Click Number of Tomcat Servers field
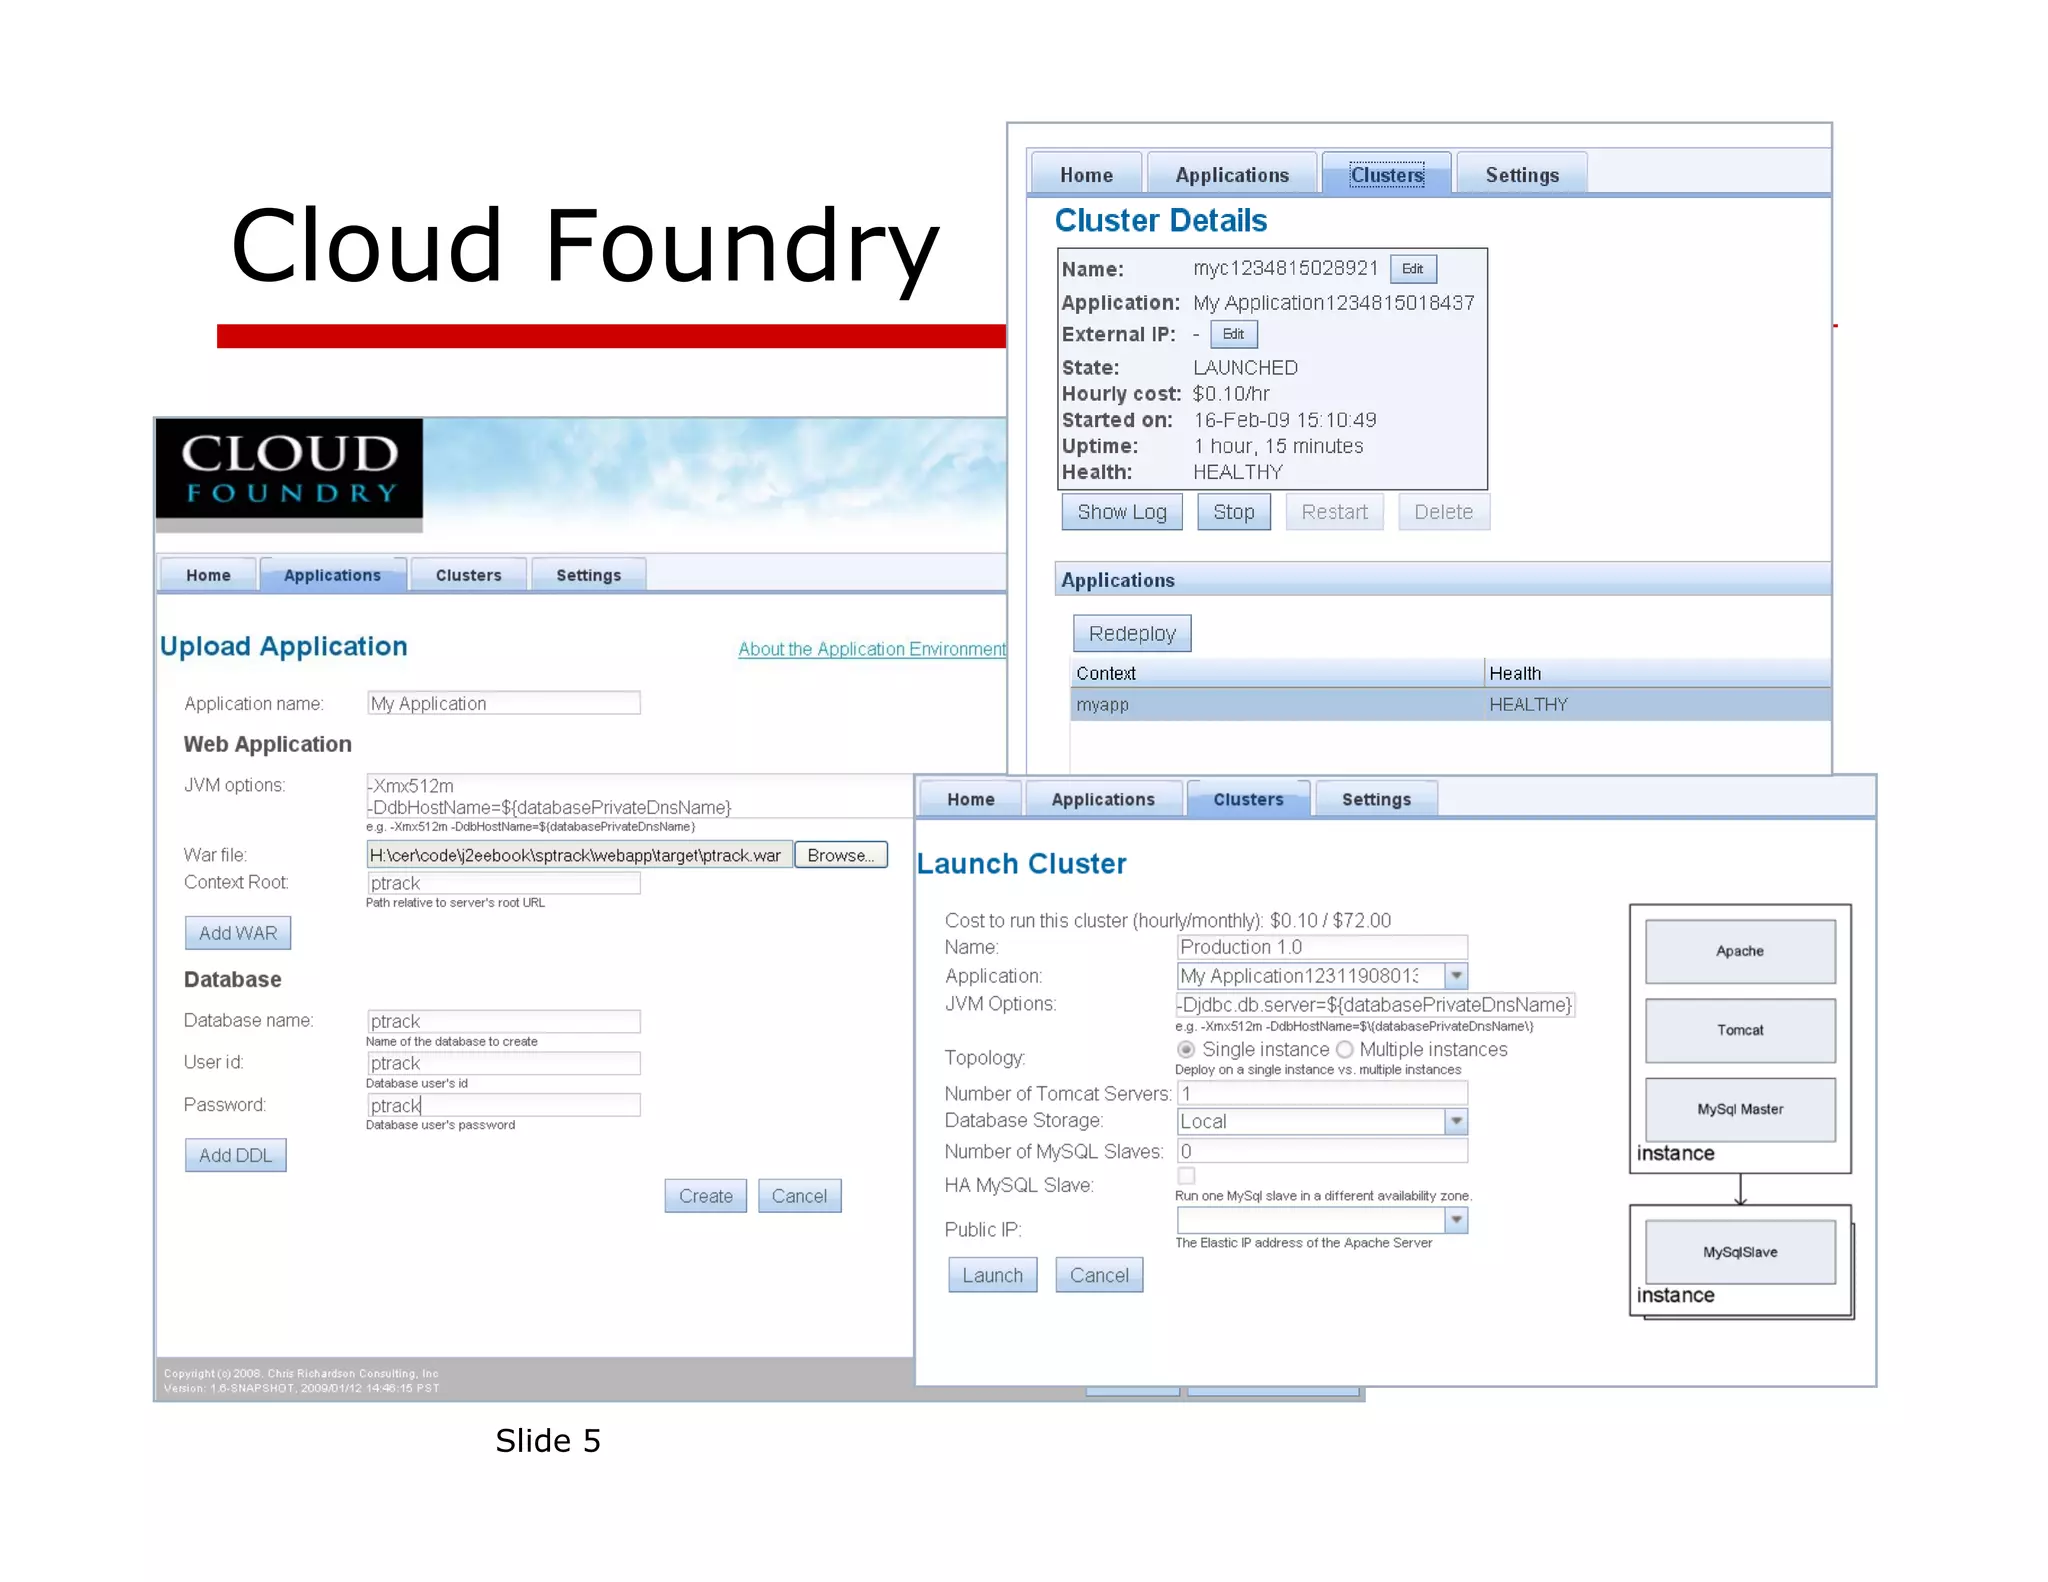This screenshot has width=2048, height=1582. point(1322,1093)
